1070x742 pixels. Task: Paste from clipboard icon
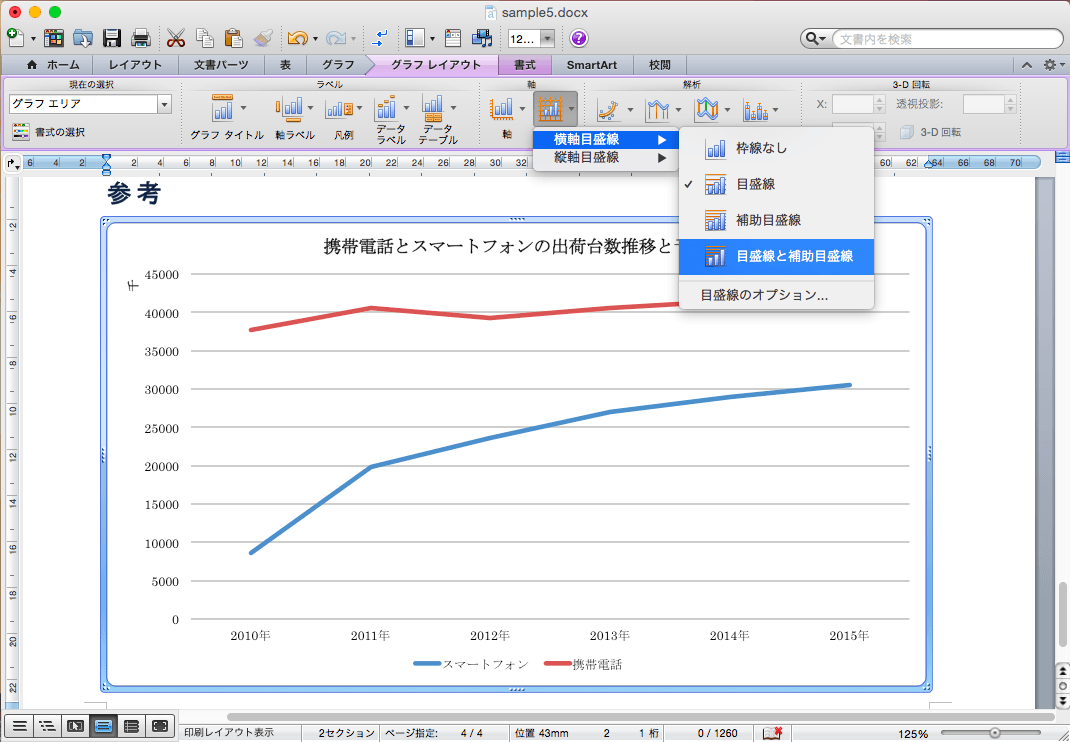pyautogui.click(x=233, y=38)
